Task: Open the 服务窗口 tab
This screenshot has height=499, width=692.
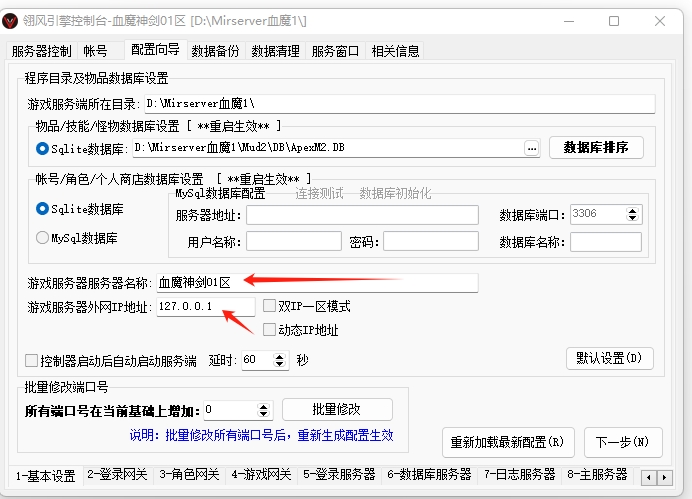Action: tap(337, 51)
